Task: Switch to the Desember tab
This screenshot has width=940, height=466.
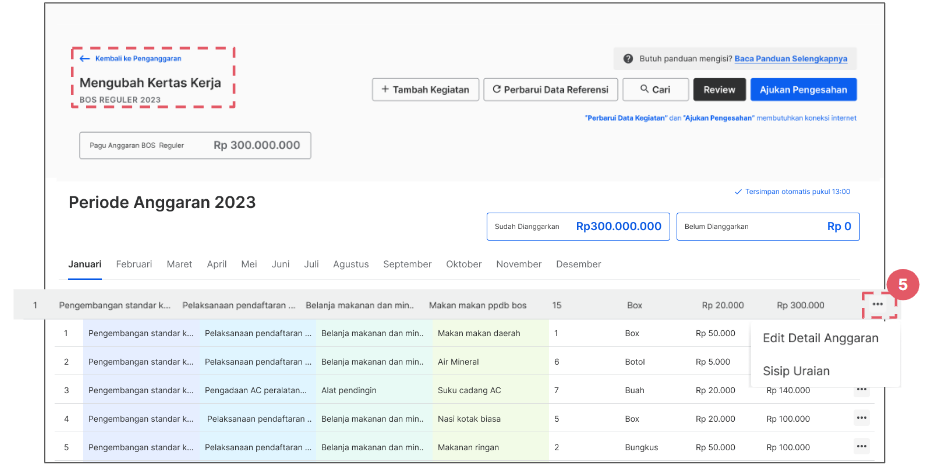Action: coord(579,264)
